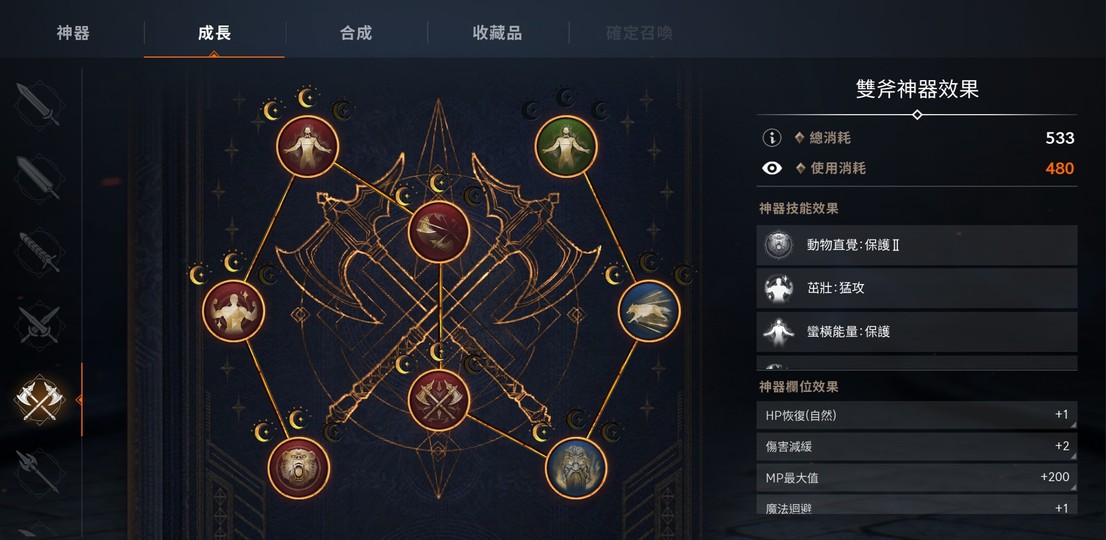The height and width of the screenshot is (540, 1106).
Task: Click the info icon beside 總消耗
Action: point(772,138)
